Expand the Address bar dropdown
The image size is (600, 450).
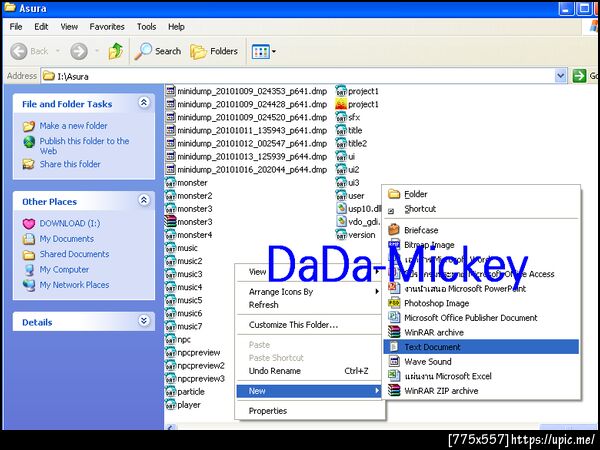tap(560, 76)
